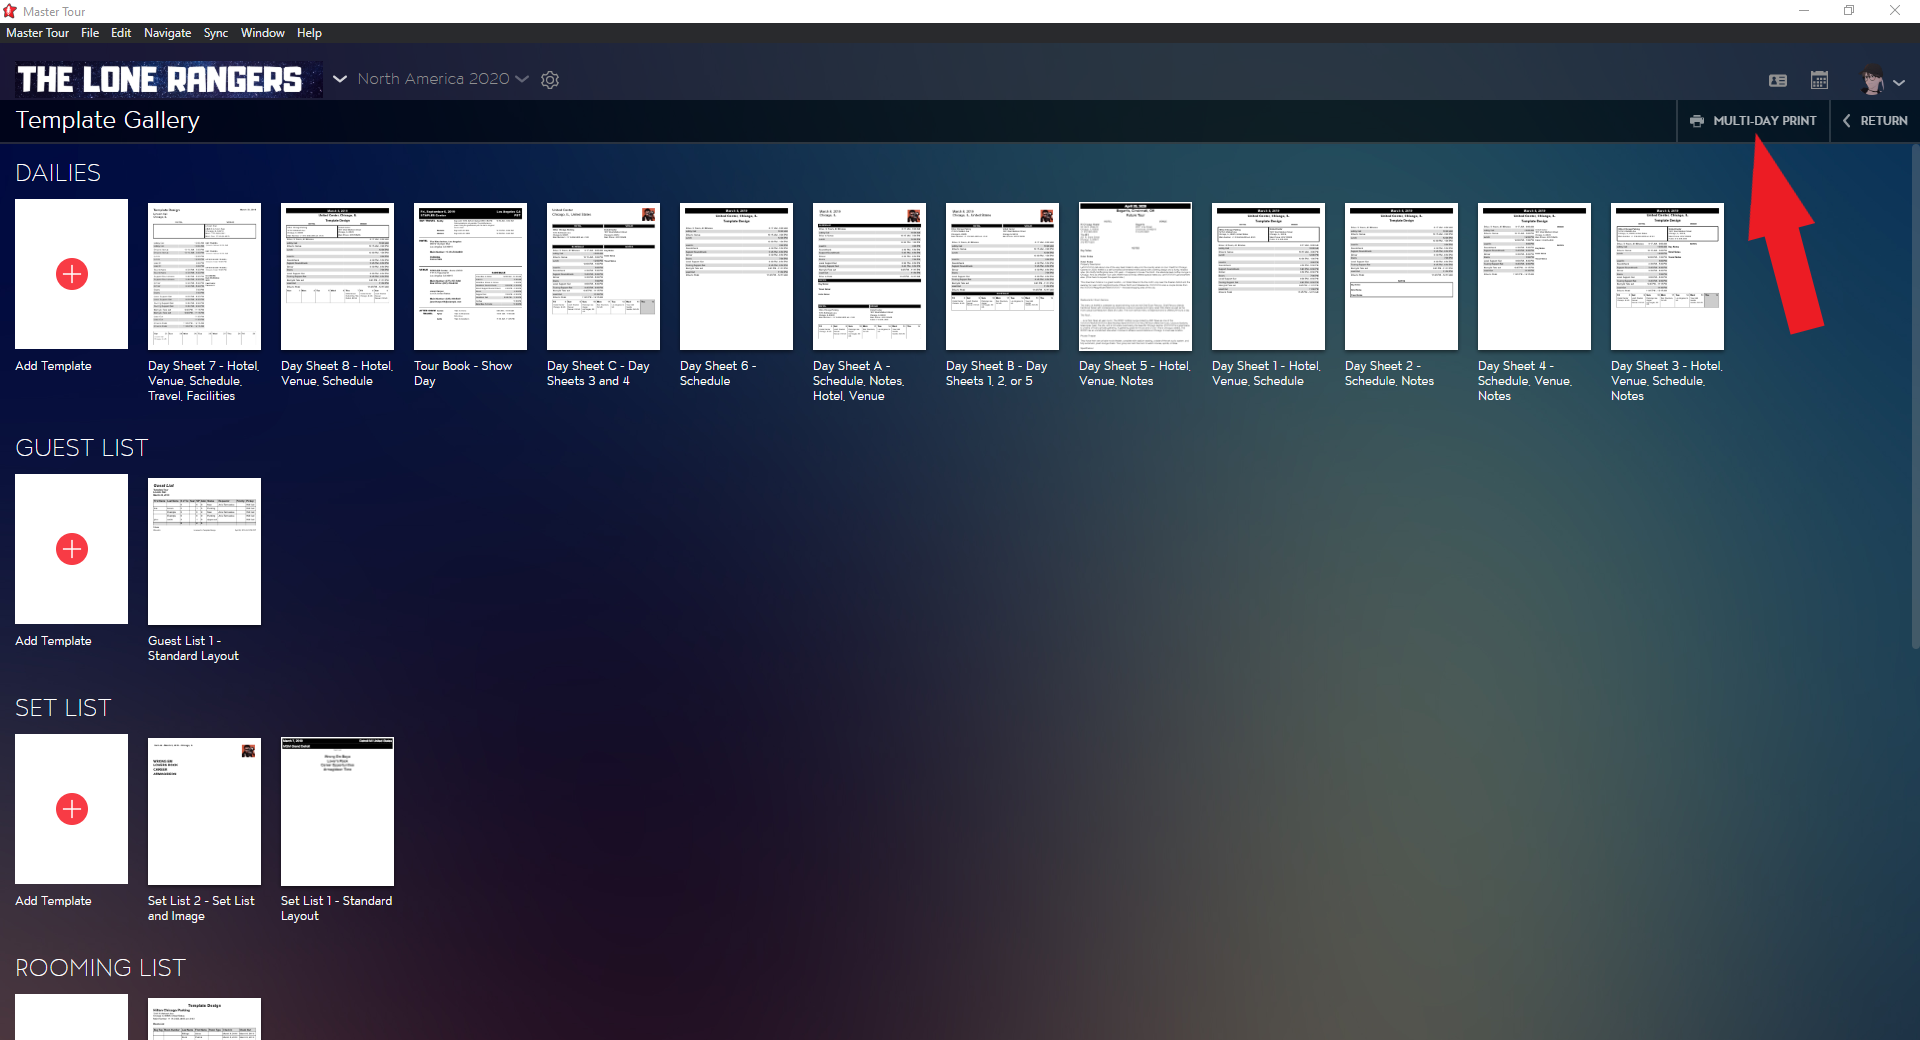This screenshot has height=1040, width=1920.
Task: Select Day Sheet 5 template thumbnail
Action: coord(1135,276)
